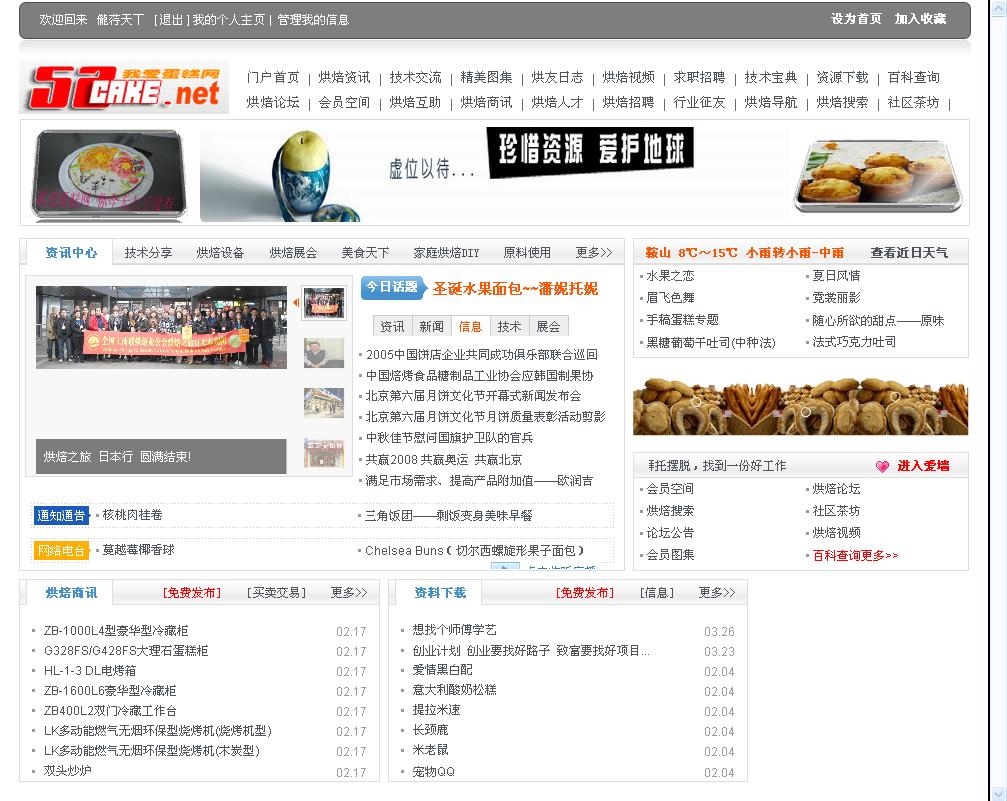Open 水果之恋 recipe link
This screenshot has width=1007, height=801.
click(x=670, y=276)
